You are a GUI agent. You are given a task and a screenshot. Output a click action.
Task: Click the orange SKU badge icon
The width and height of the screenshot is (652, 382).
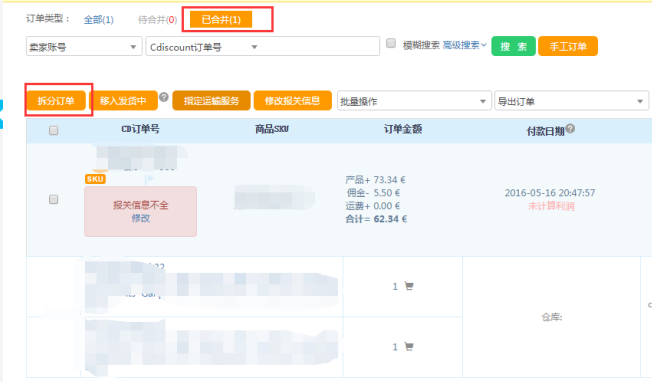[x=95, y=179]
